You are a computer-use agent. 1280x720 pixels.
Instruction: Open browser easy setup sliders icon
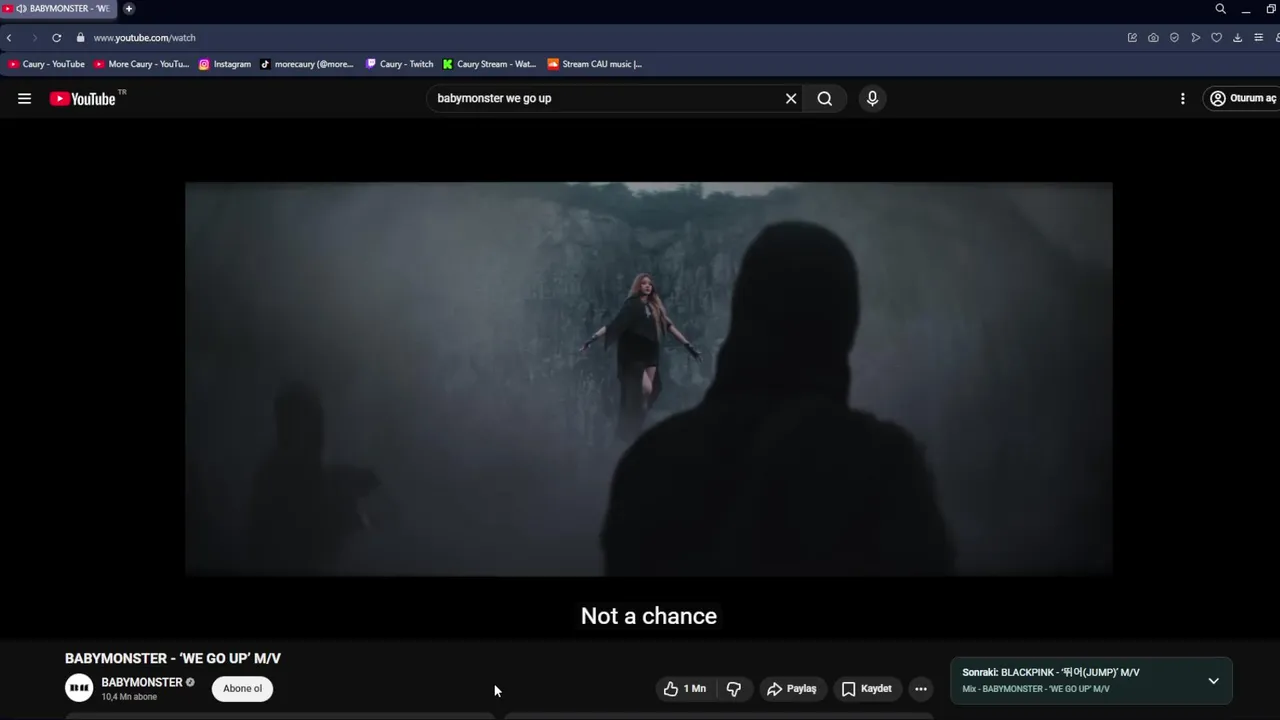pos(1258,37)
